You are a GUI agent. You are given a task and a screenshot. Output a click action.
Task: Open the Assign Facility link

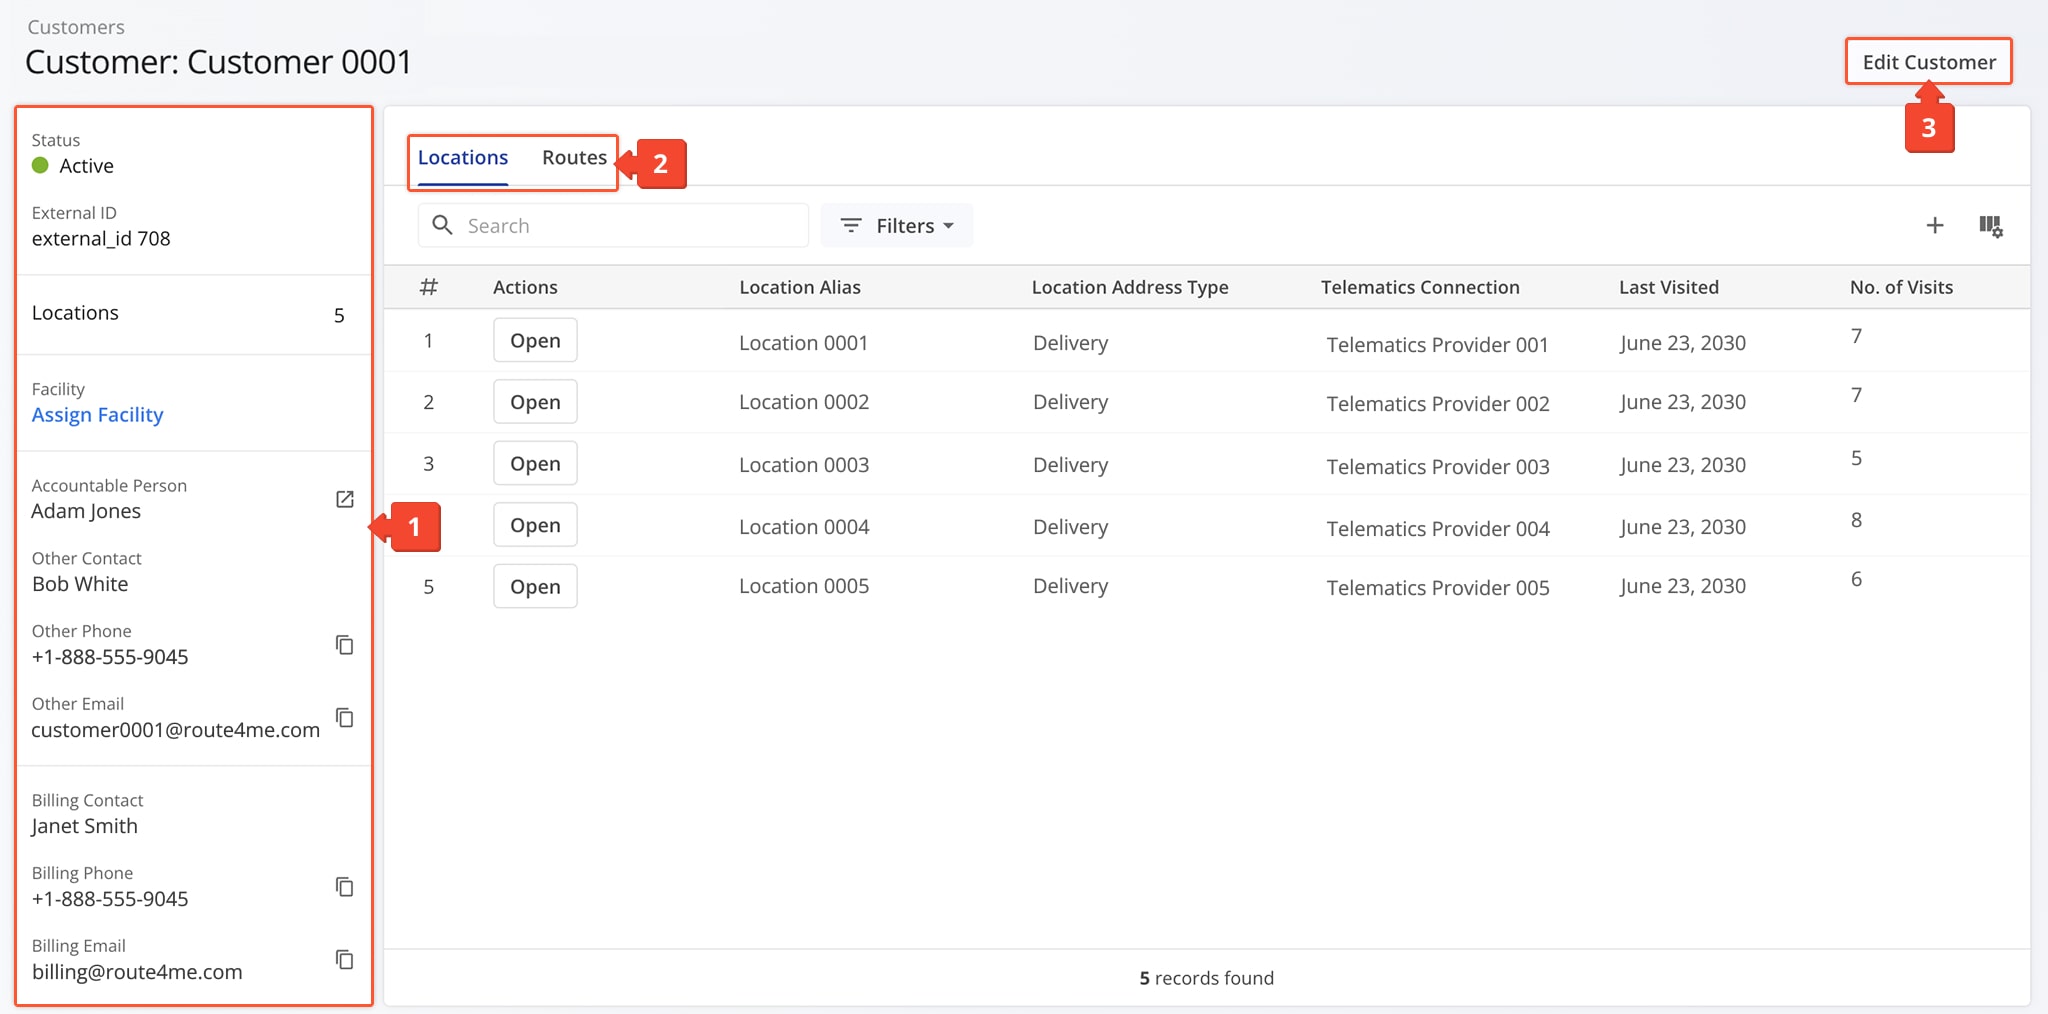click(97, 414)
